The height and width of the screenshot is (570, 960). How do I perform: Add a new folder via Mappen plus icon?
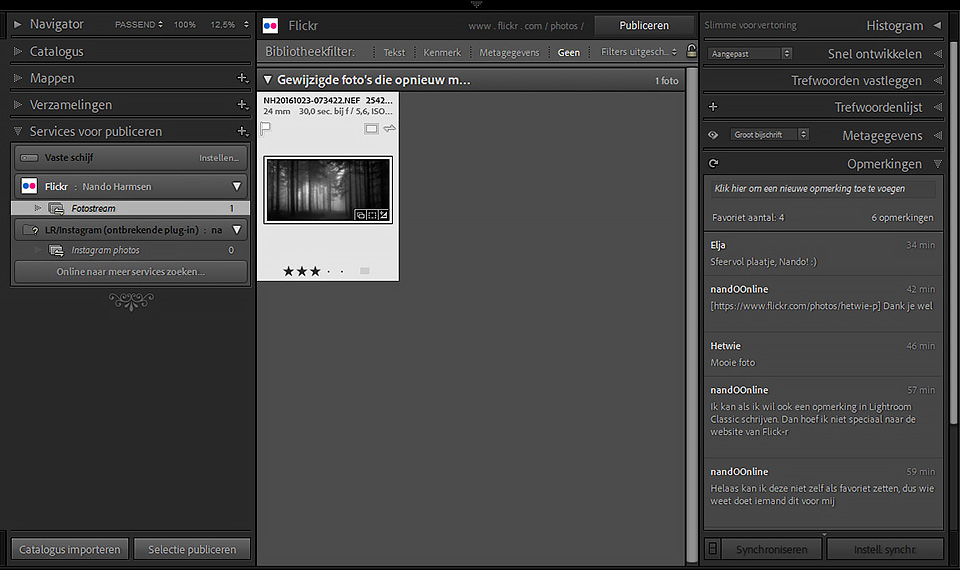tap(242, 78)
